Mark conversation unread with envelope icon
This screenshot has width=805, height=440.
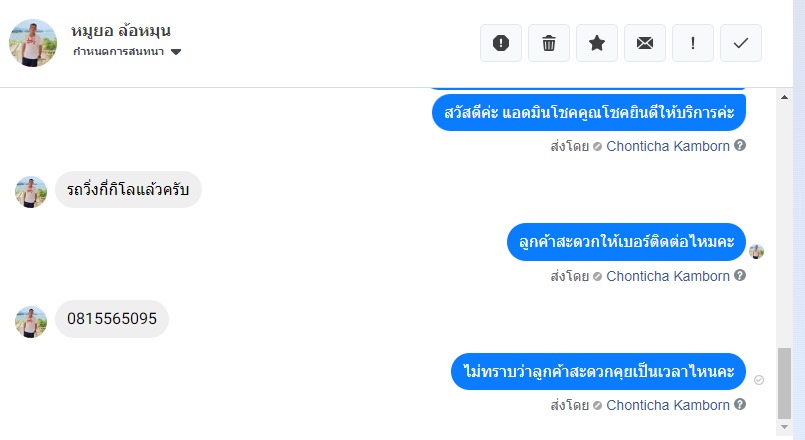pos(645,43)
